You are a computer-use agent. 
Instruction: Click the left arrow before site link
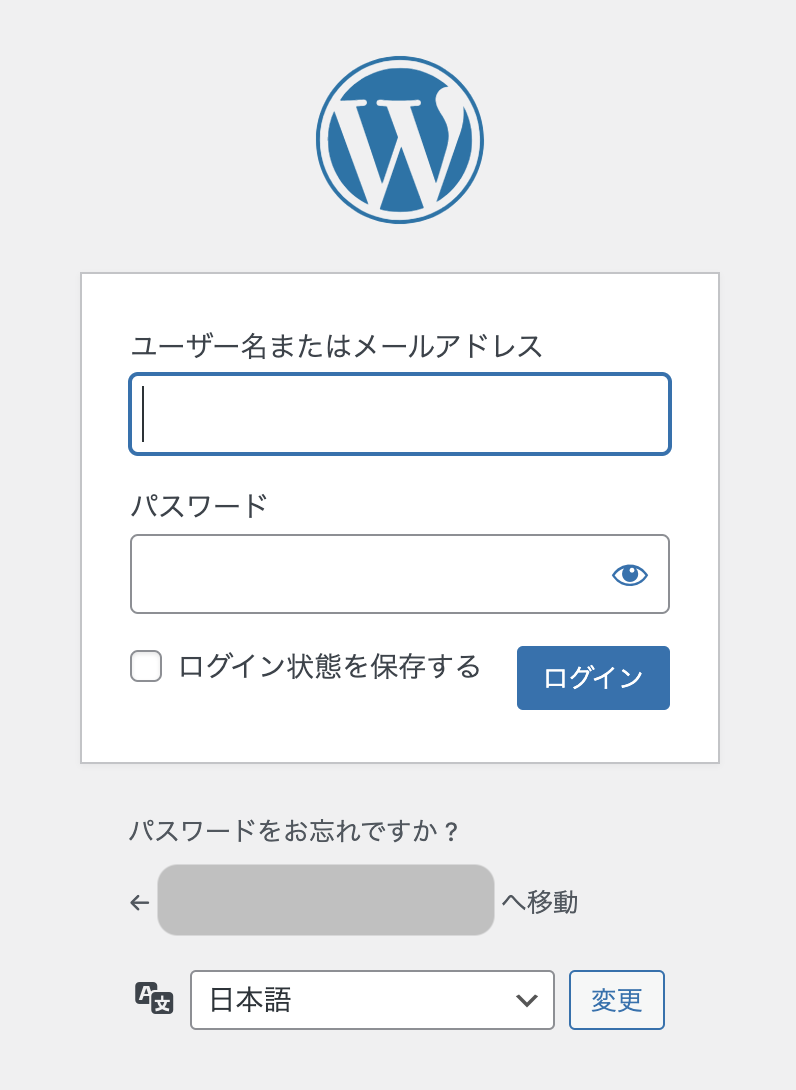pos(140,903)
